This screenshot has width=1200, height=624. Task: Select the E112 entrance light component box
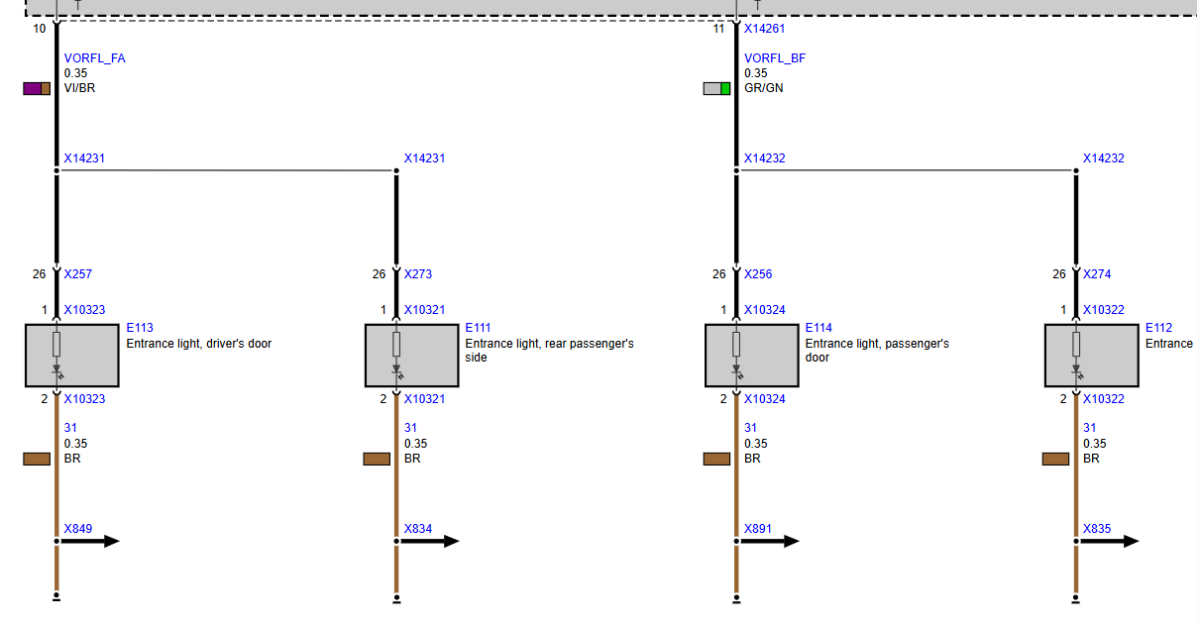click(x=1091, y=355)
